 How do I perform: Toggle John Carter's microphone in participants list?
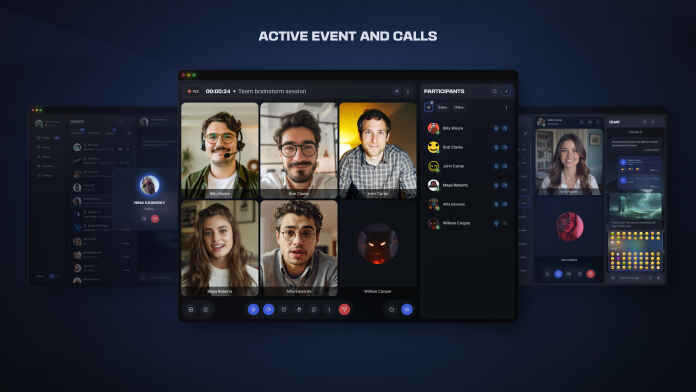tap(496, 166)
